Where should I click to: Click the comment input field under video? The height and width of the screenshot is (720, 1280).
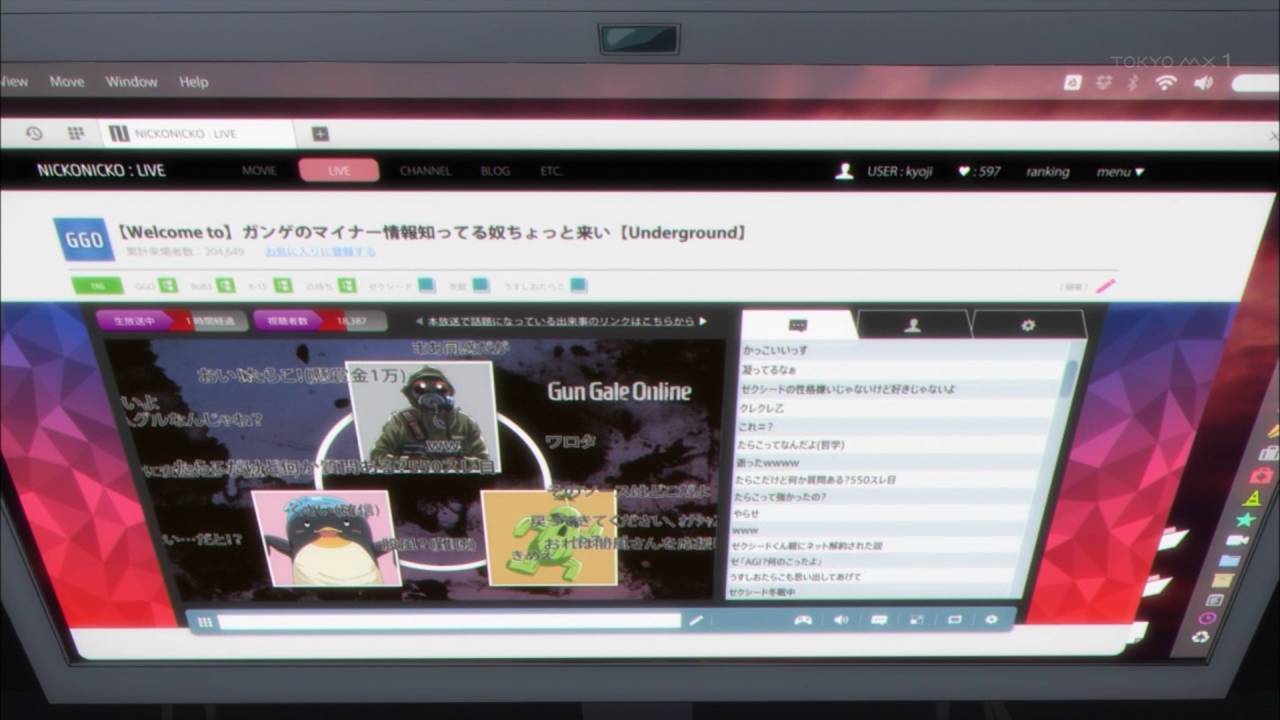pos(450,621)
